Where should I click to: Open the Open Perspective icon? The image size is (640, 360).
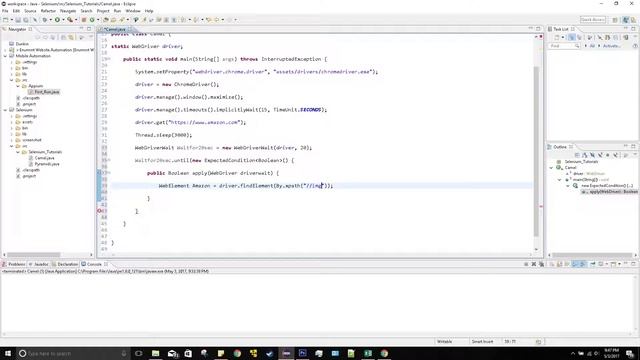(615, 20)
